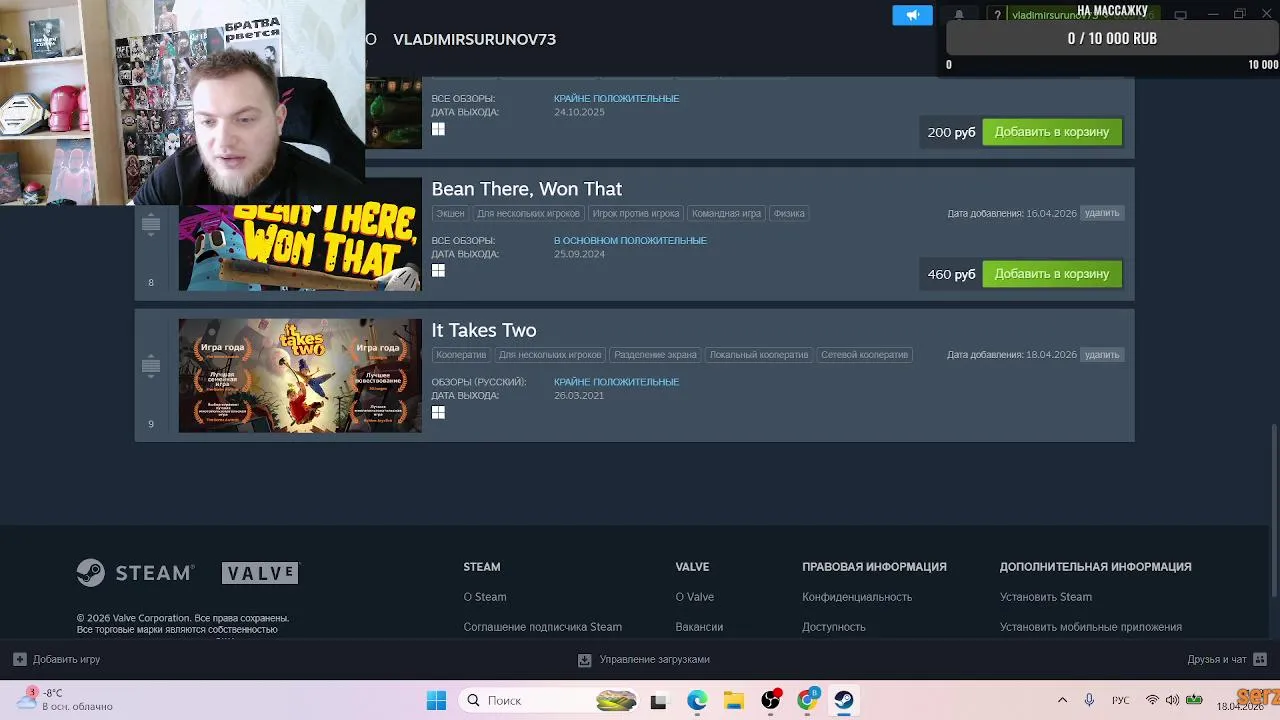This screenshot has width=1280, height=720.
Task: Launch Microsoft Edge from taskbar
Action: [697, 701]
